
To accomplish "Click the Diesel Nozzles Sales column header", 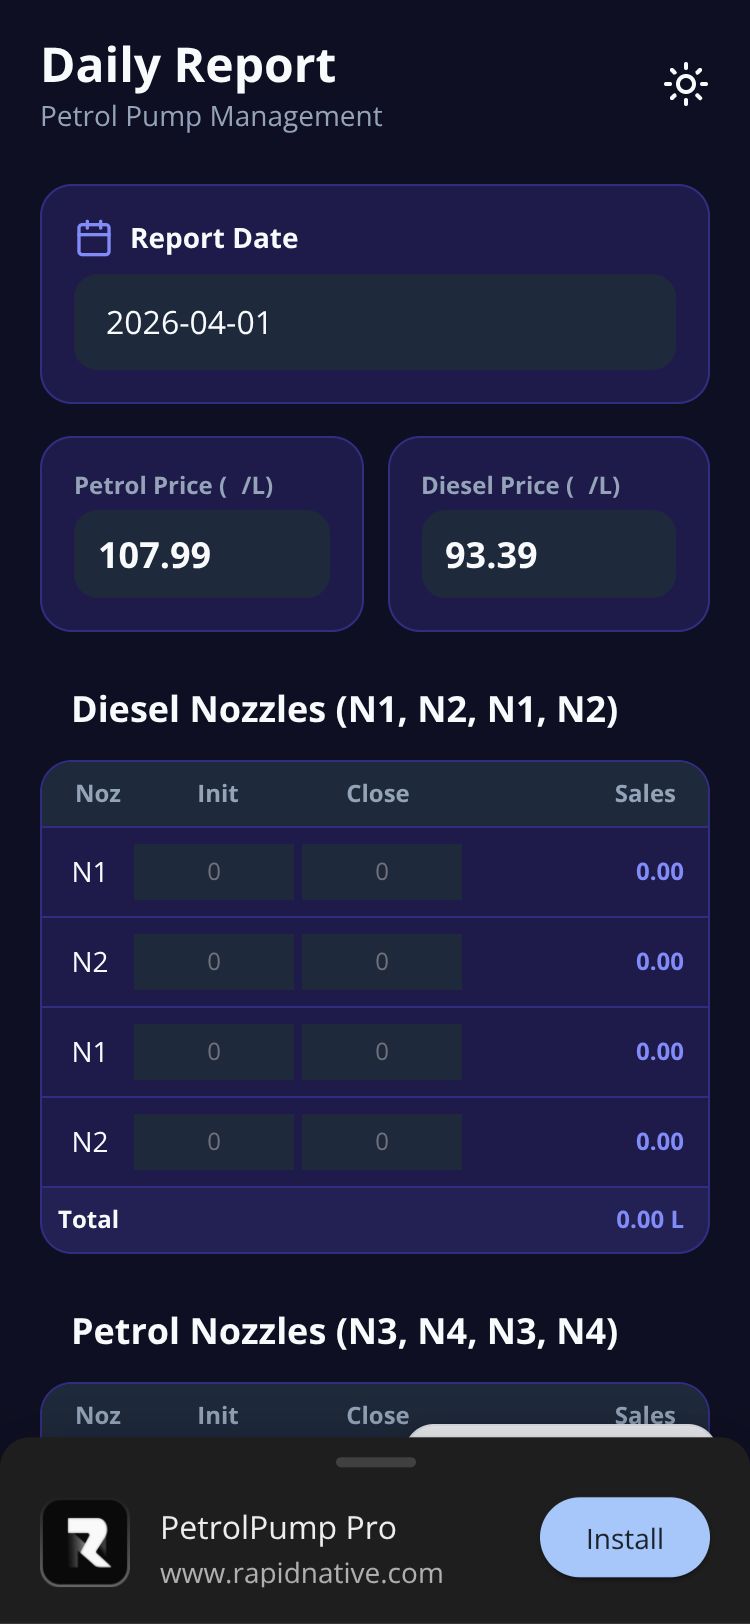I will click(x=644, y=794).
